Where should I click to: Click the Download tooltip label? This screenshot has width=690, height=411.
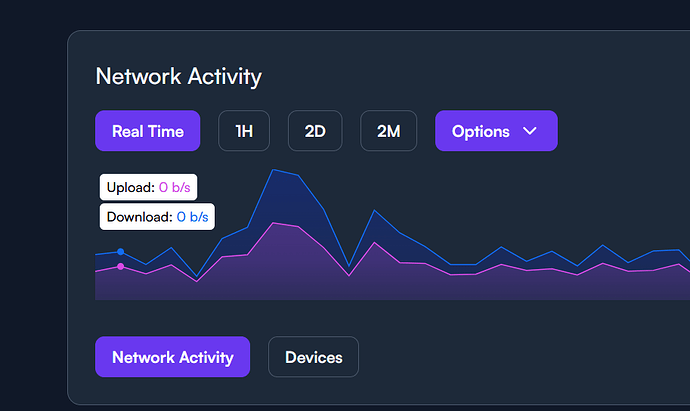[139, 216]
